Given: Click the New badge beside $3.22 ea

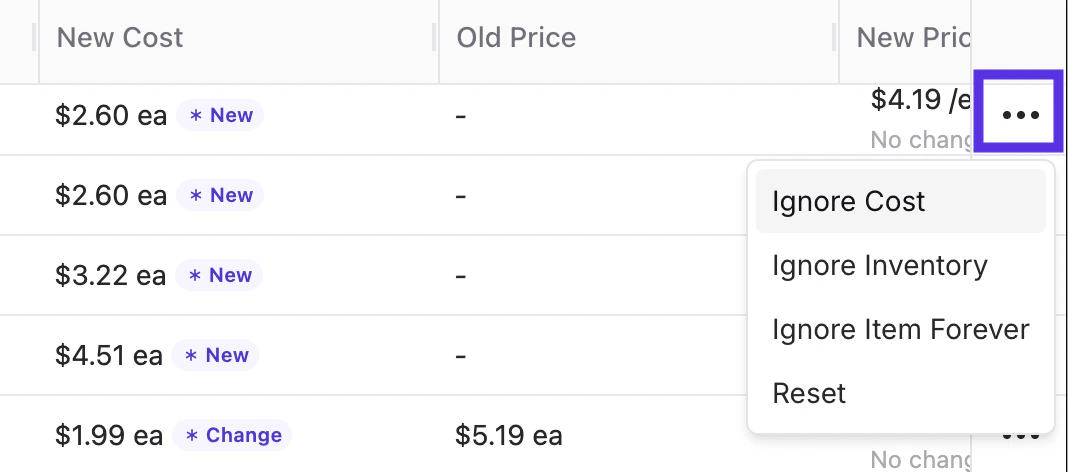Looking at the screenshot, I should [x=219, y=275].
